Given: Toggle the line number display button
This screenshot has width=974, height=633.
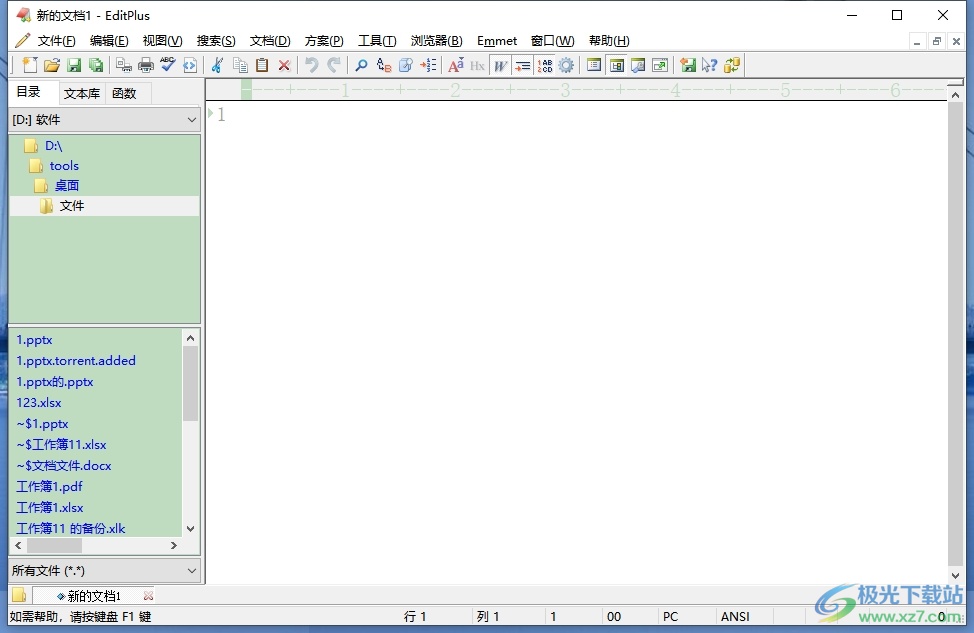Looking at the screenshot, I should click(544, 66).
